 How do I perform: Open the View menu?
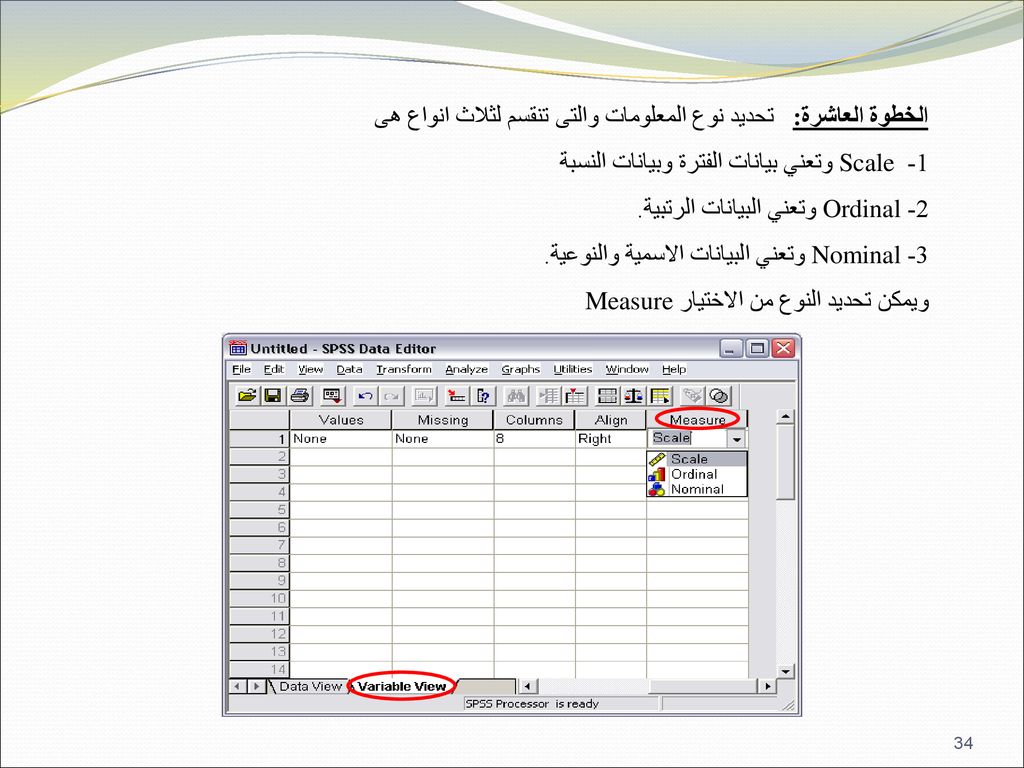[310, 369]
